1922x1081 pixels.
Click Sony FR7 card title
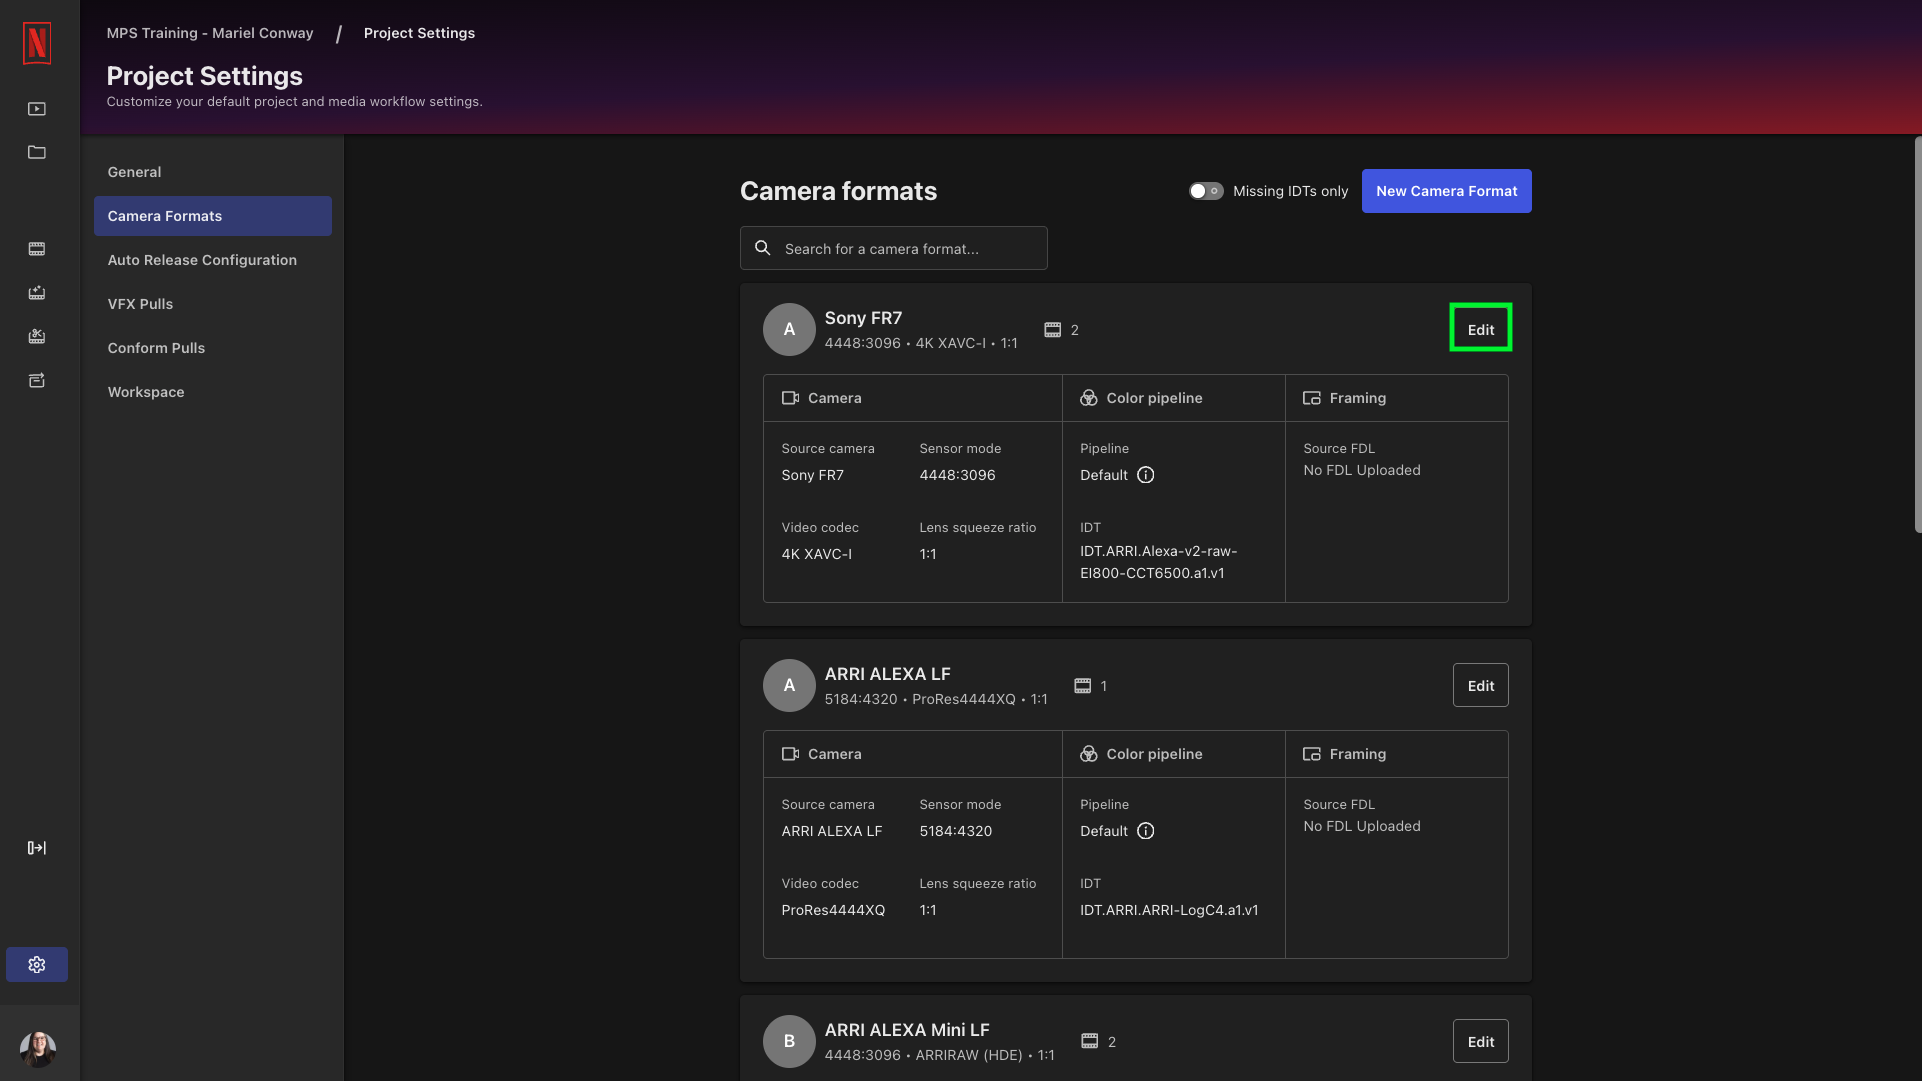(x=863, y=318)
